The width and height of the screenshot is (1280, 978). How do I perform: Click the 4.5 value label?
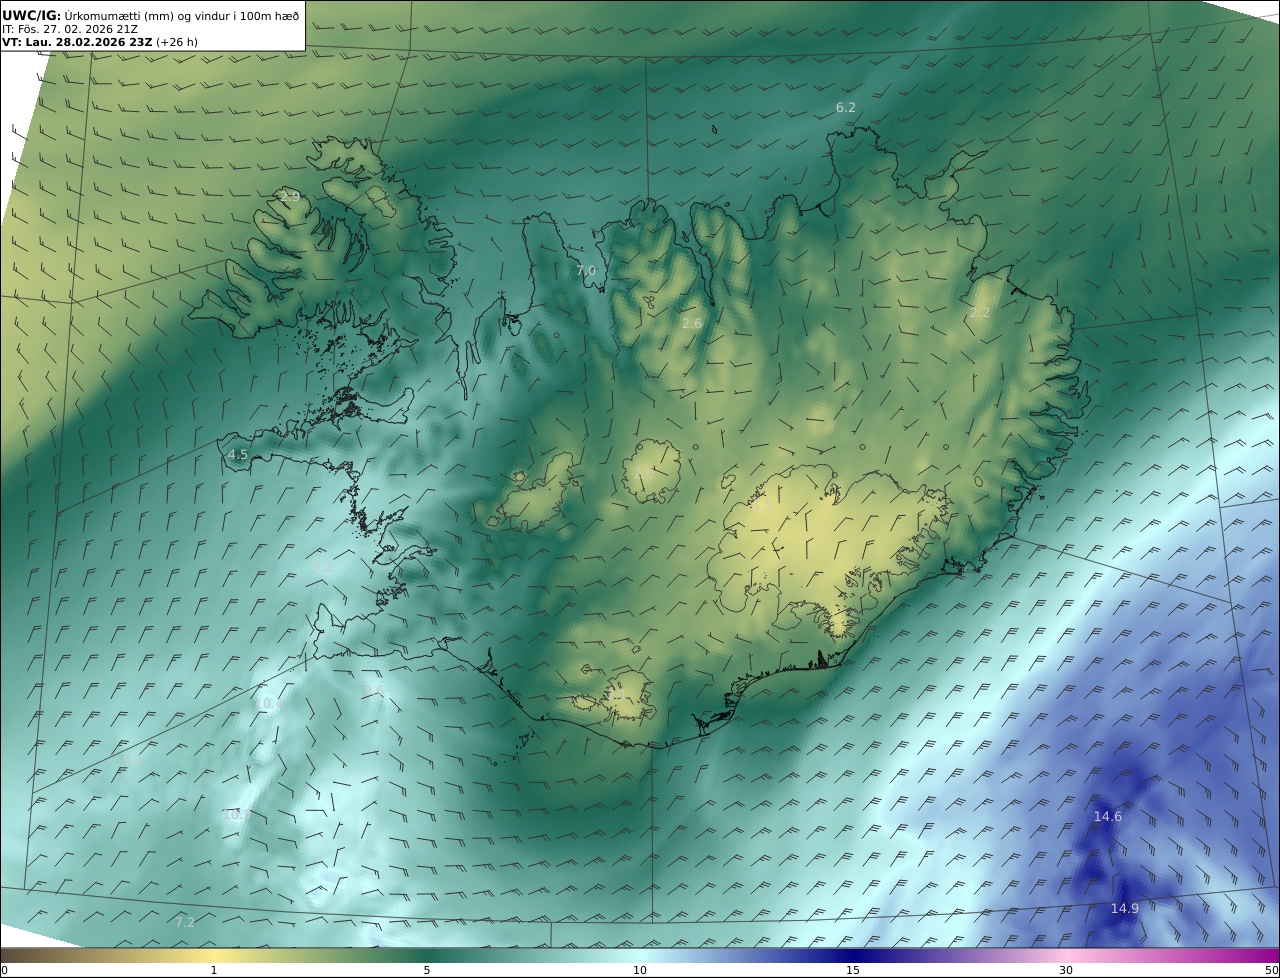click(238, 454)
